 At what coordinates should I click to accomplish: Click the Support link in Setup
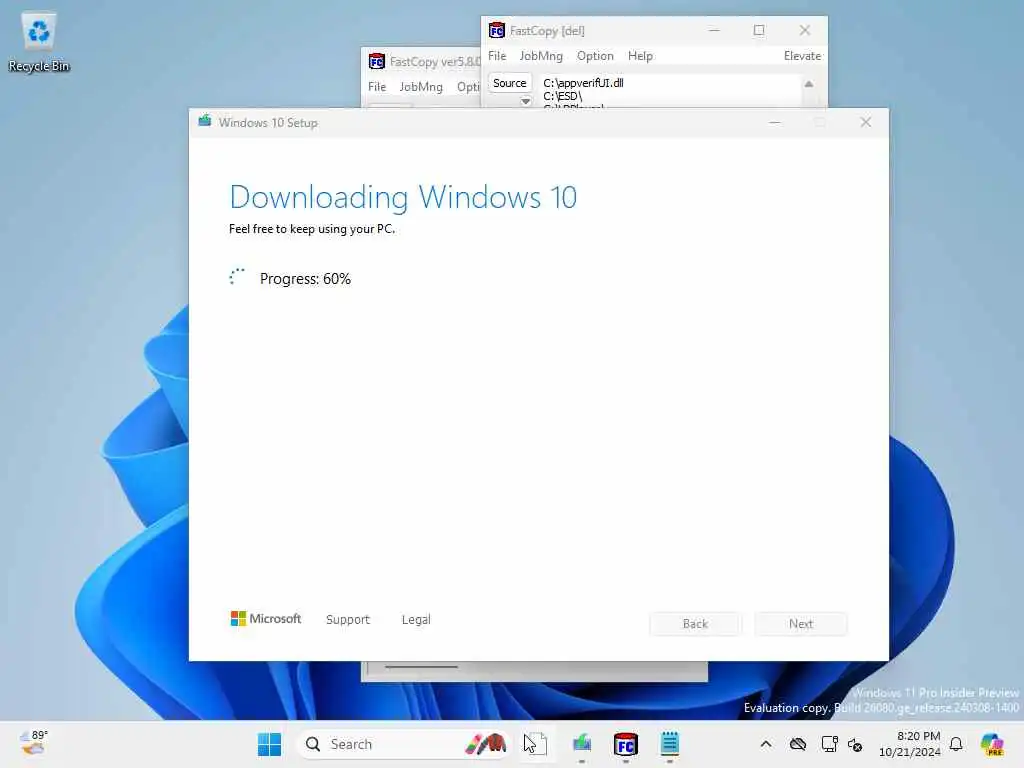click(x=347, y=619)
